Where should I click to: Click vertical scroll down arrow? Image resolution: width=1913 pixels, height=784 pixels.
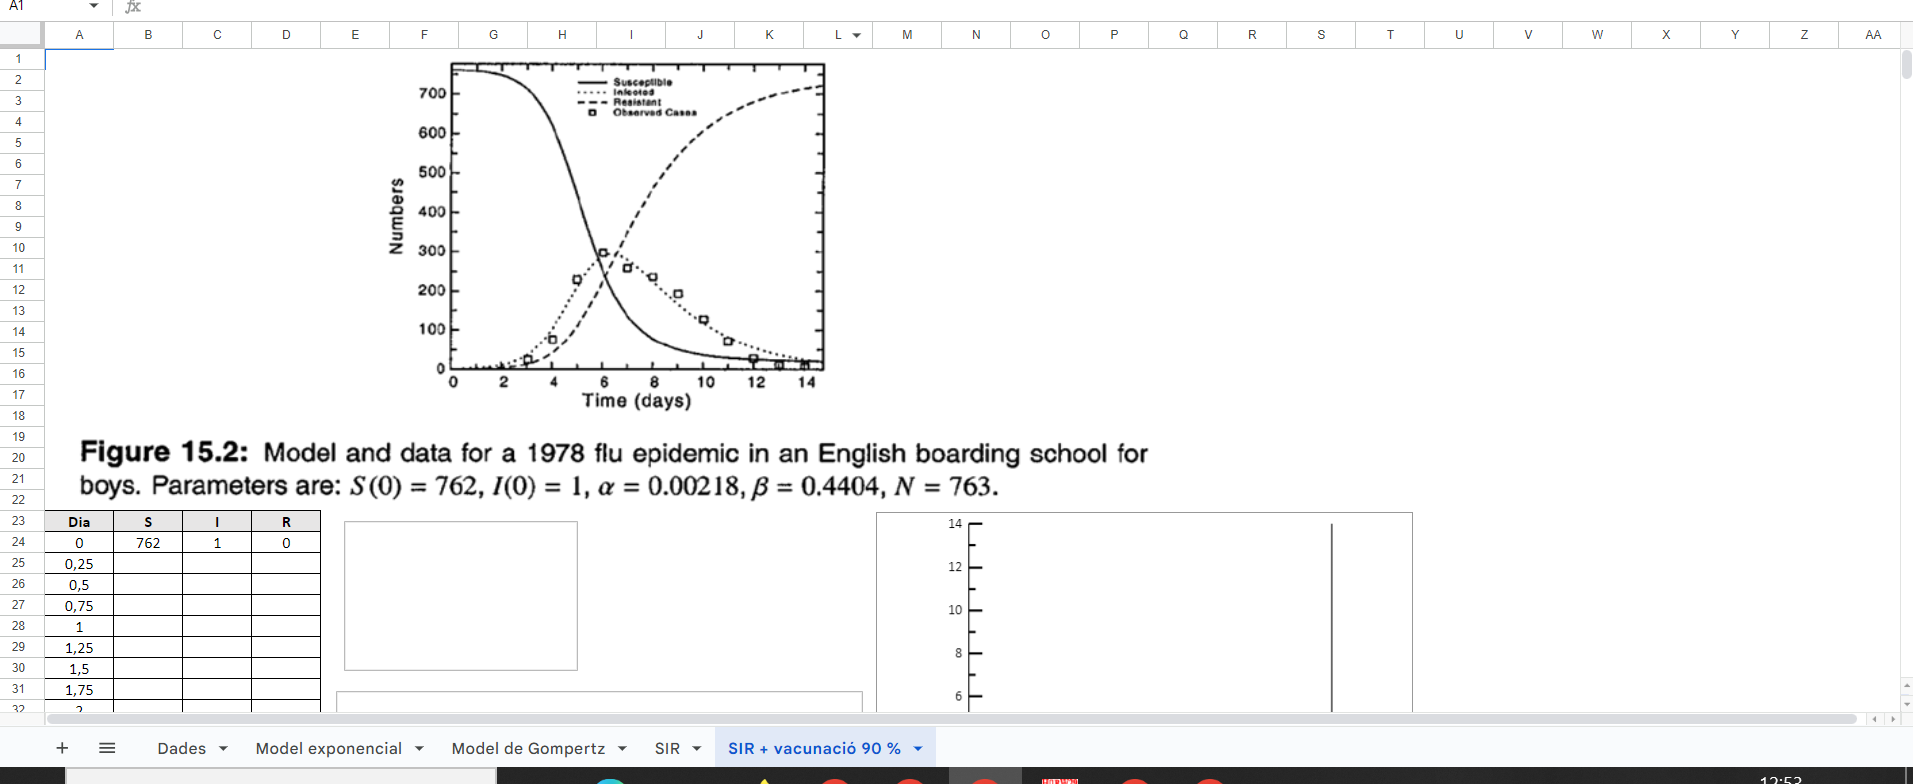point(1906,704)
